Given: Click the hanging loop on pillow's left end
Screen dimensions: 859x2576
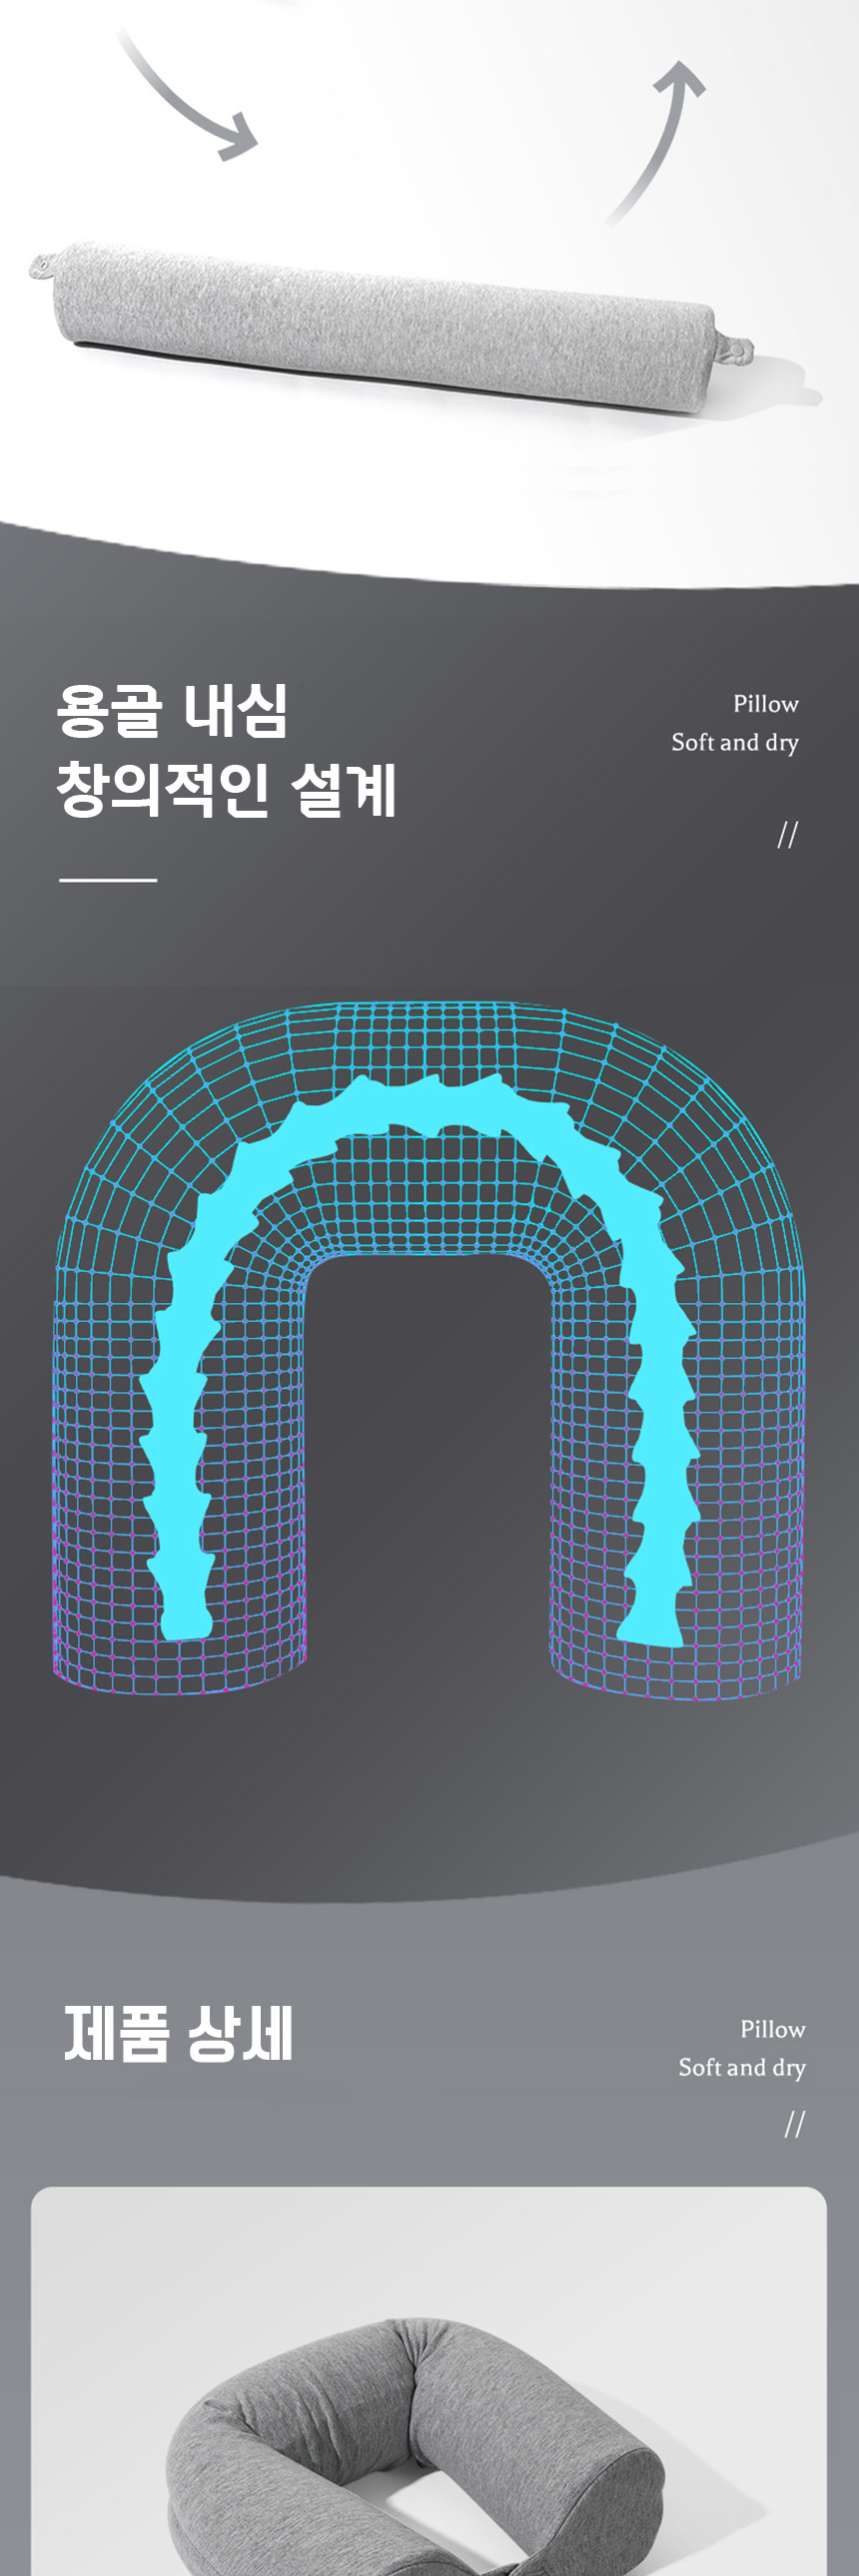Looking at the screenshot, I should (41, 266).
